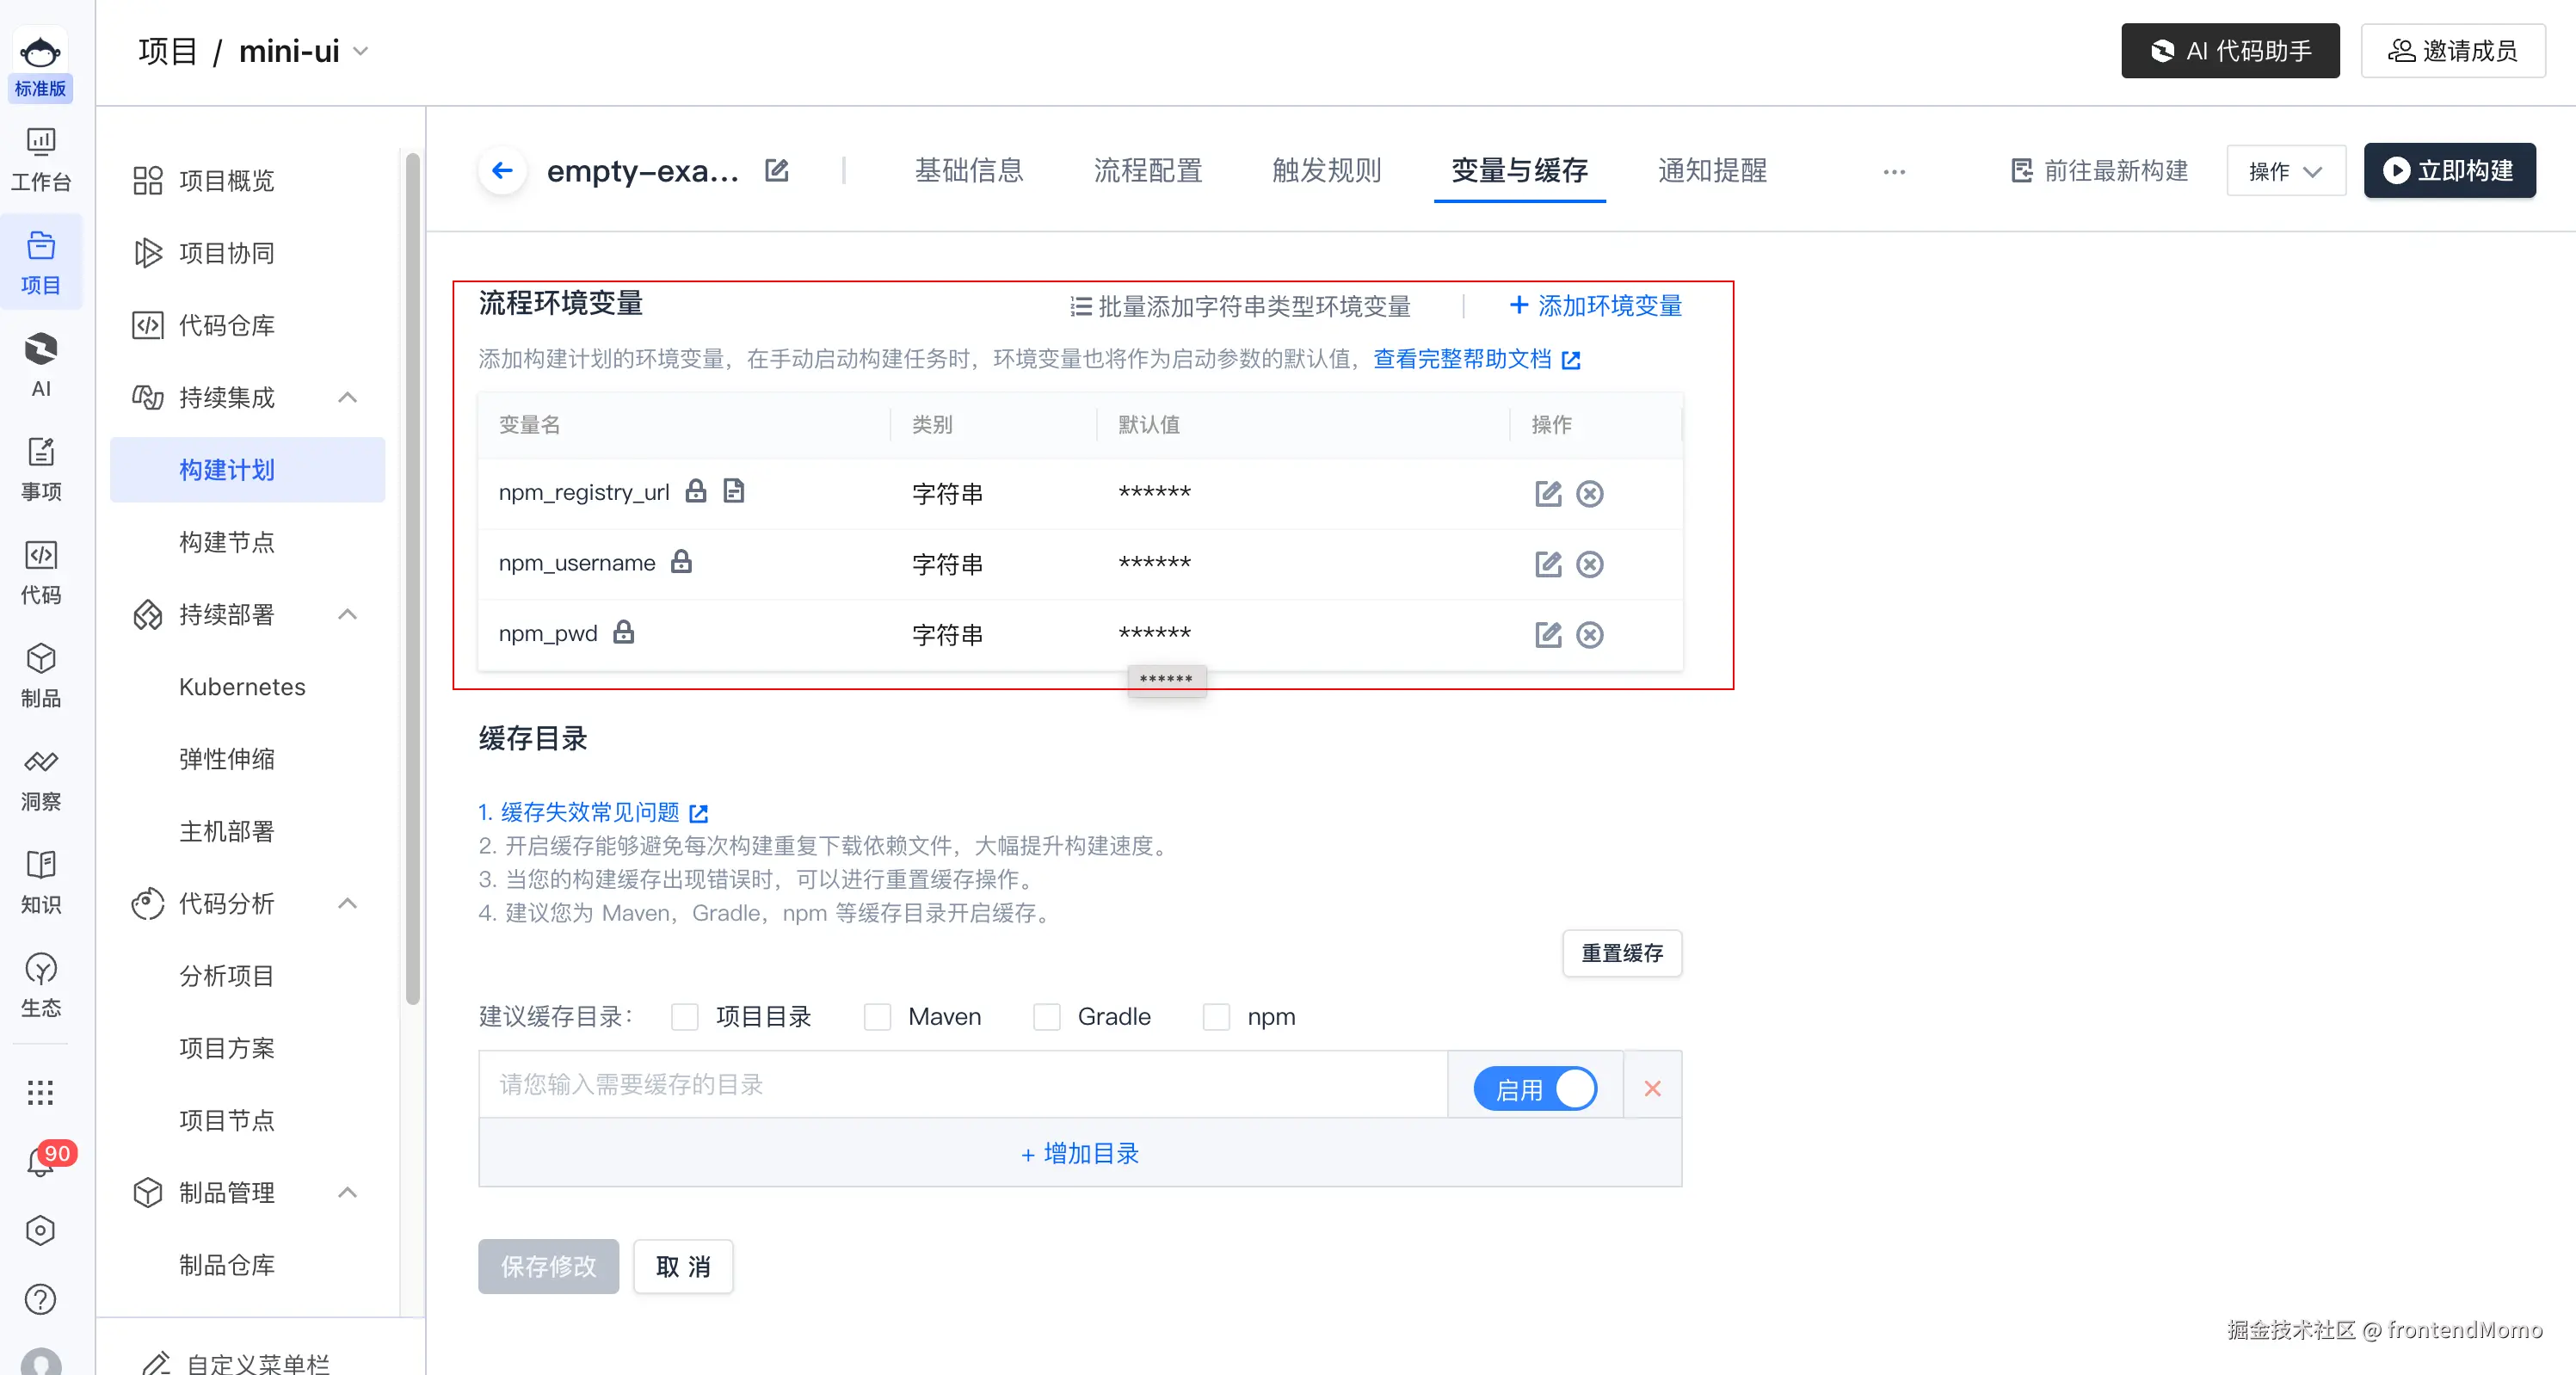Check the npm cache directory checkbox
The image size is (2576, 1375).
[x=1216, y=1017]
